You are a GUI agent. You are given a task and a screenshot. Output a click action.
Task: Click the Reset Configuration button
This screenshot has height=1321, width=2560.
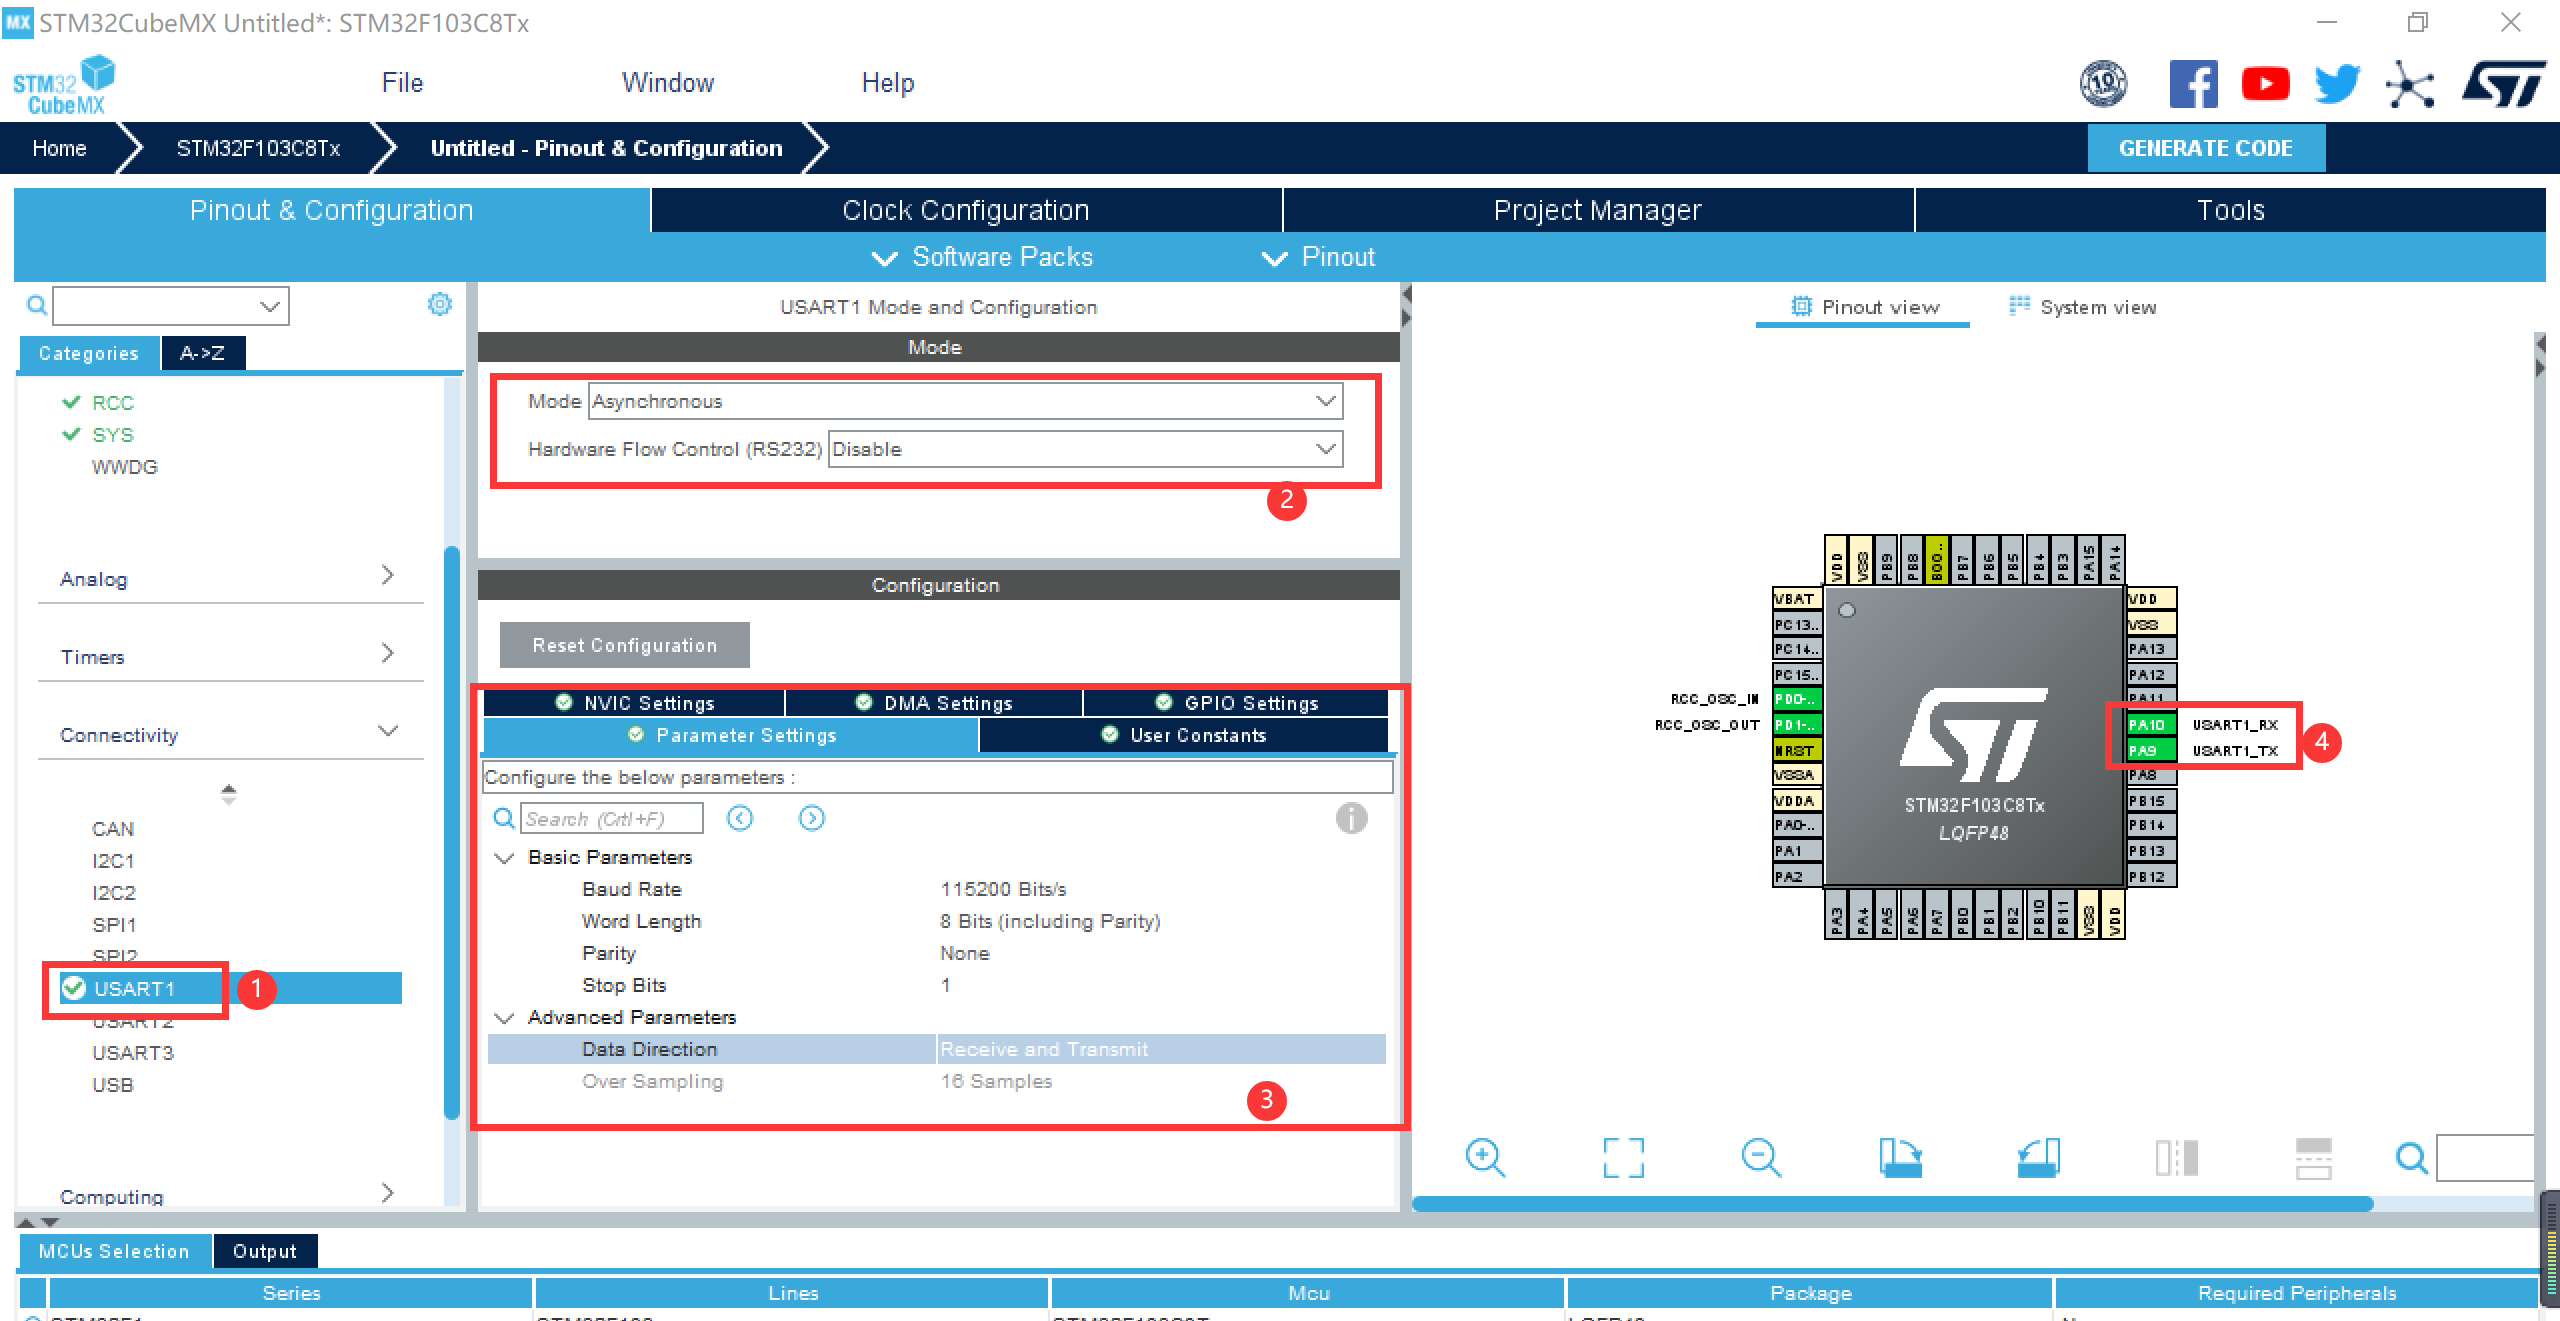(624, 645)
